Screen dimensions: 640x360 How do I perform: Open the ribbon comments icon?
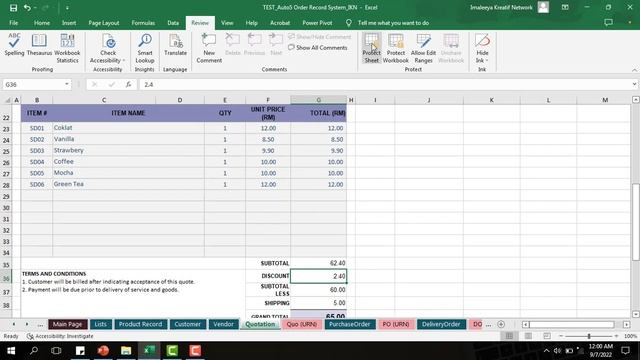[608, 23]
